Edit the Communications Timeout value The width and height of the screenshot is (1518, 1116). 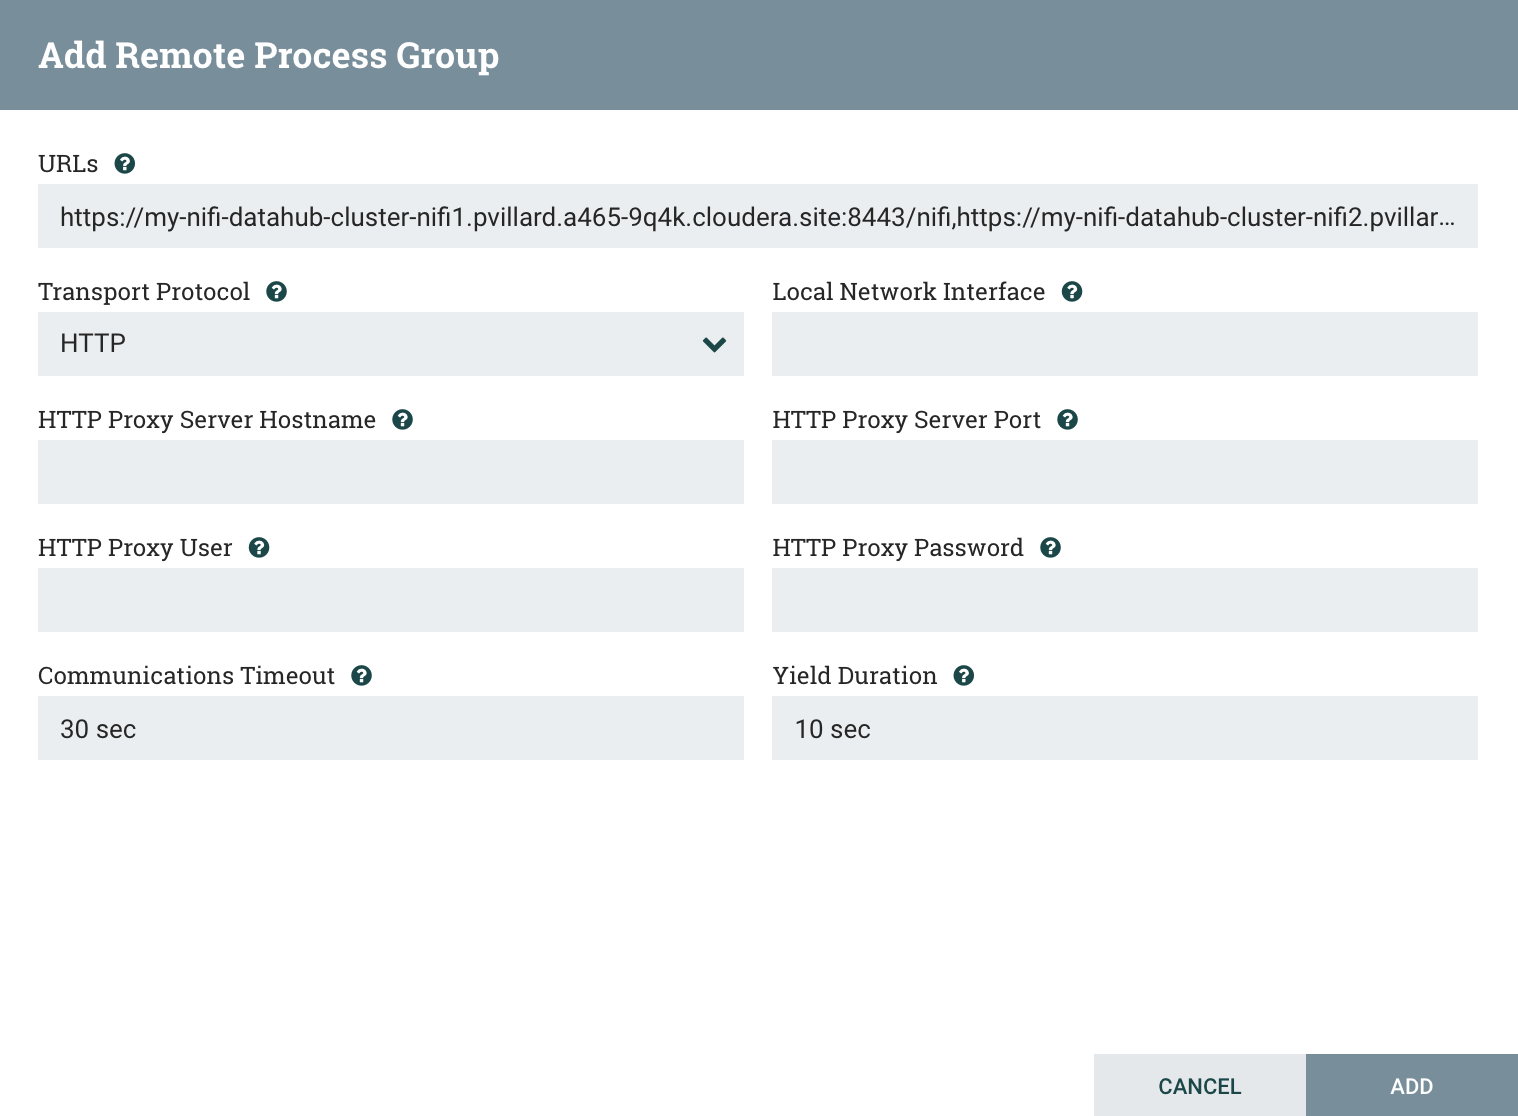coord(390,728)
